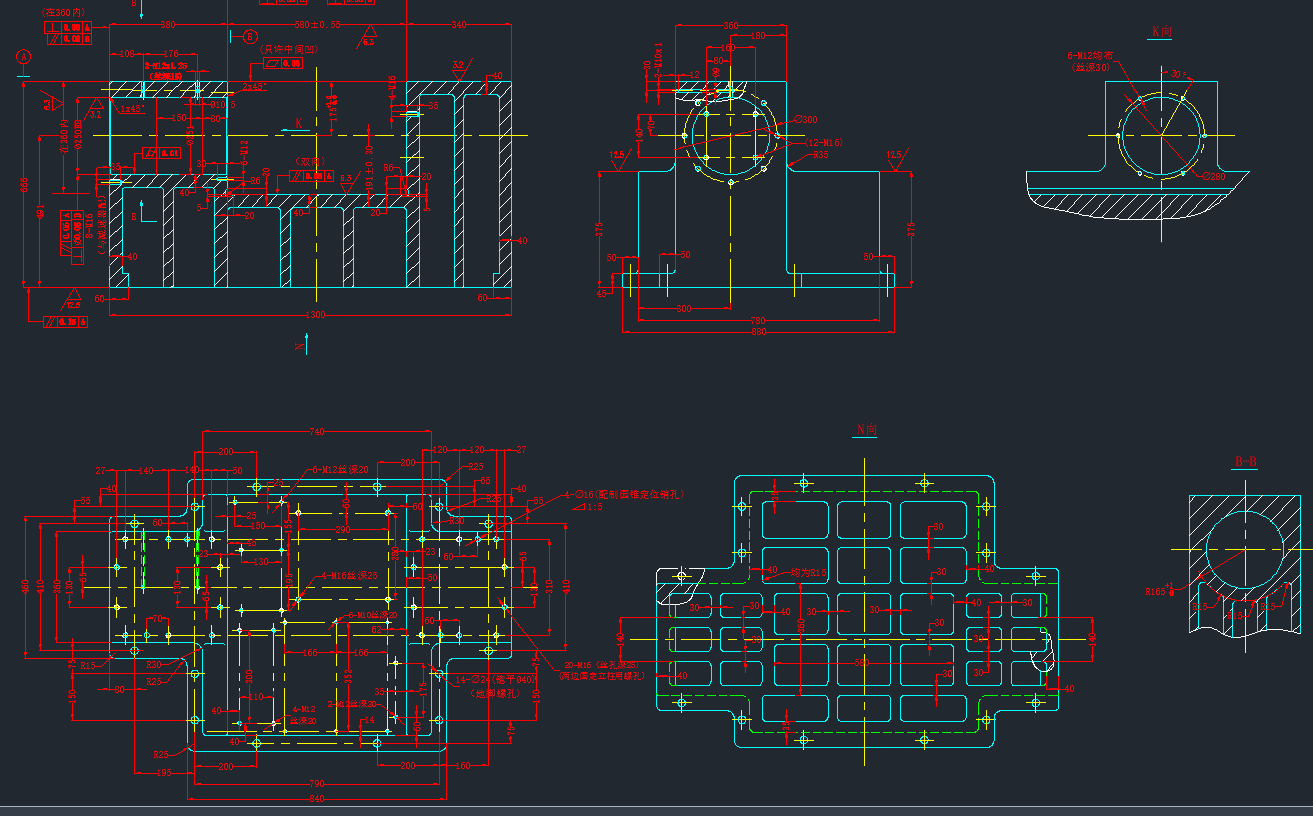1313x816 pixels.
Task: Select the 0.06 A tolerance frame near 双向
Action: tap(313, 175)
